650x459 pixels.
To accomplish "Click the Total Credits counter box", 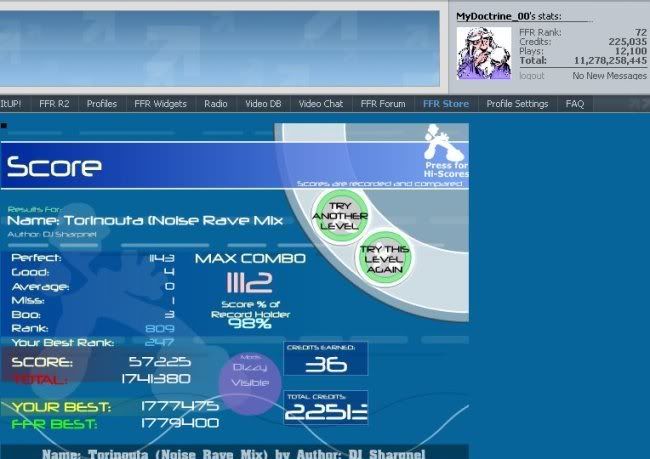I will click(326, 408).
